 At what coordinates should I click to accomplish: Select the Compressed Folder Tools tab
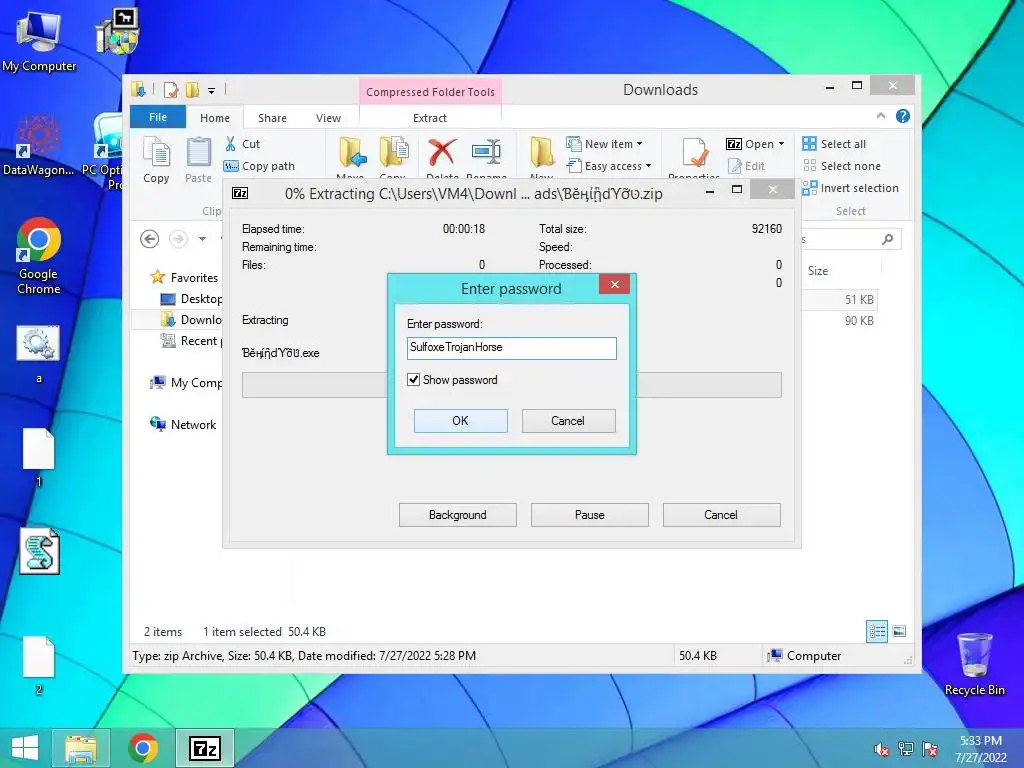430,91
